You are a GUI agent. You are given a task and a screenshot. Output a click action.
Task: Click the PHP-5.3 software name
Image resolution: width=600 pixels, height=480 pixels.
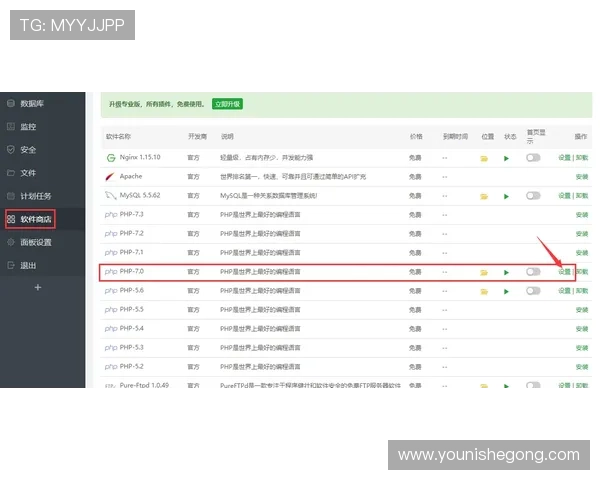(132, 348)
